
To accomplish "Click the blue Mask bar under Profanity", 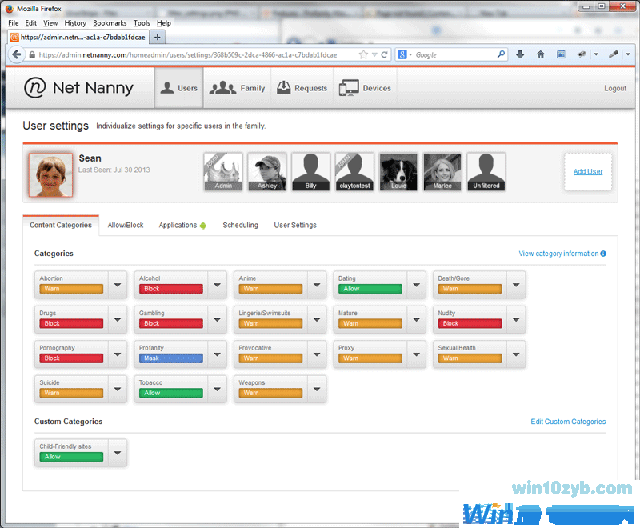I will [x=171, y=358].
